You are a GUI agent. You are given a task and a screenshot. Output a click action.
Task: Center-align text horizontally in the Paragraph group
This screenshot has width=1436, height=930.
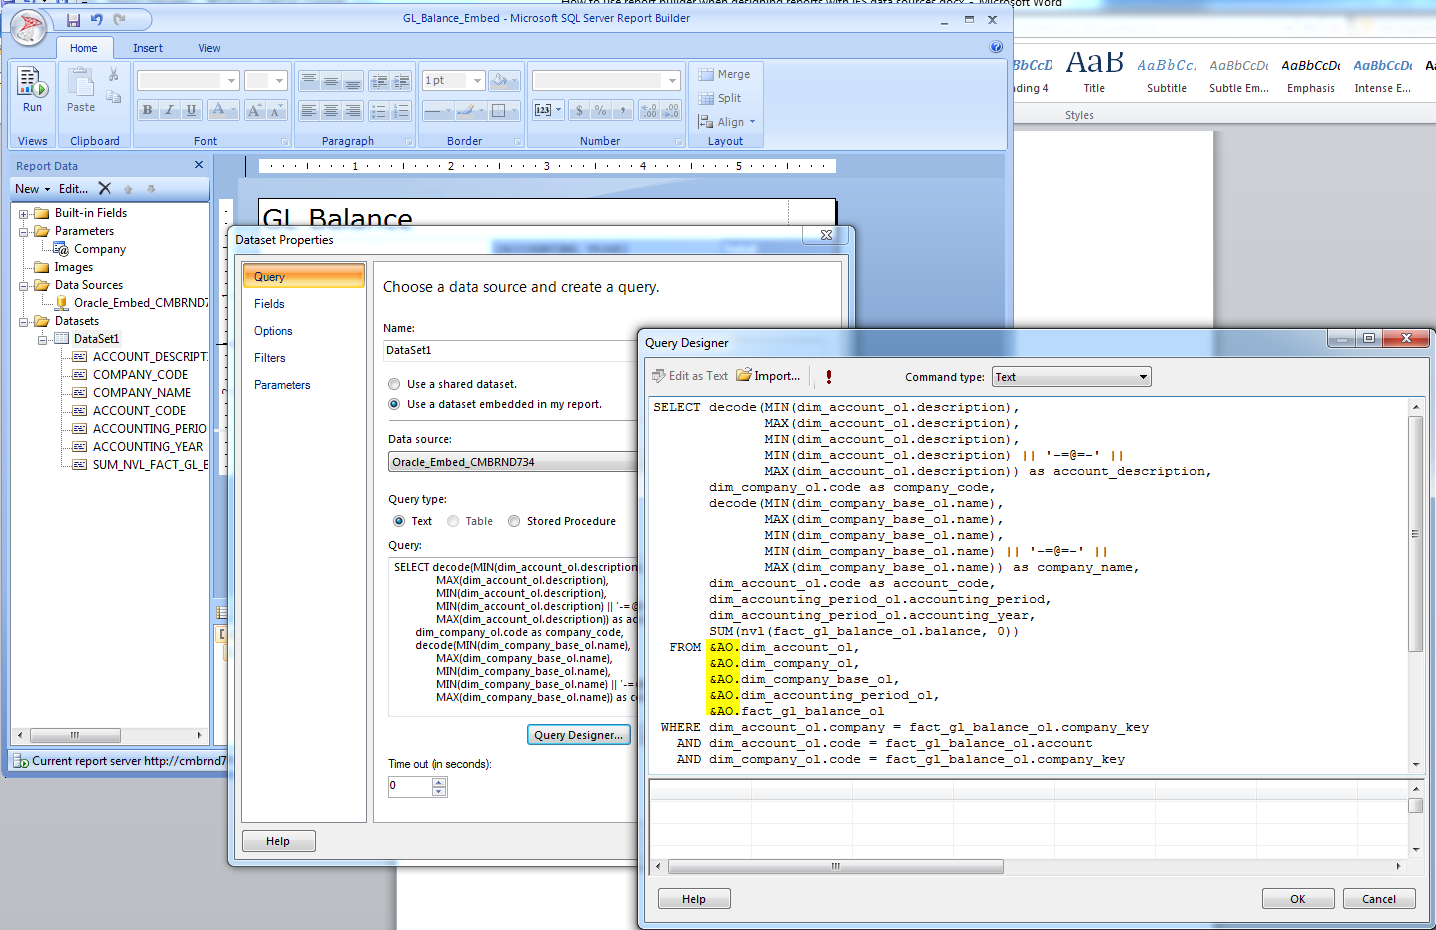[x=330, y=111]
